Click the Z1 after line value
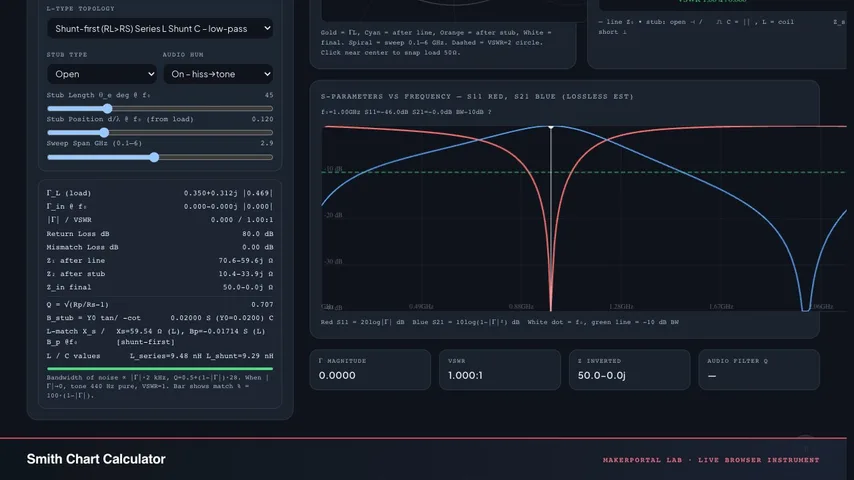This screenshot has height=480, width=854. point(246,260)
